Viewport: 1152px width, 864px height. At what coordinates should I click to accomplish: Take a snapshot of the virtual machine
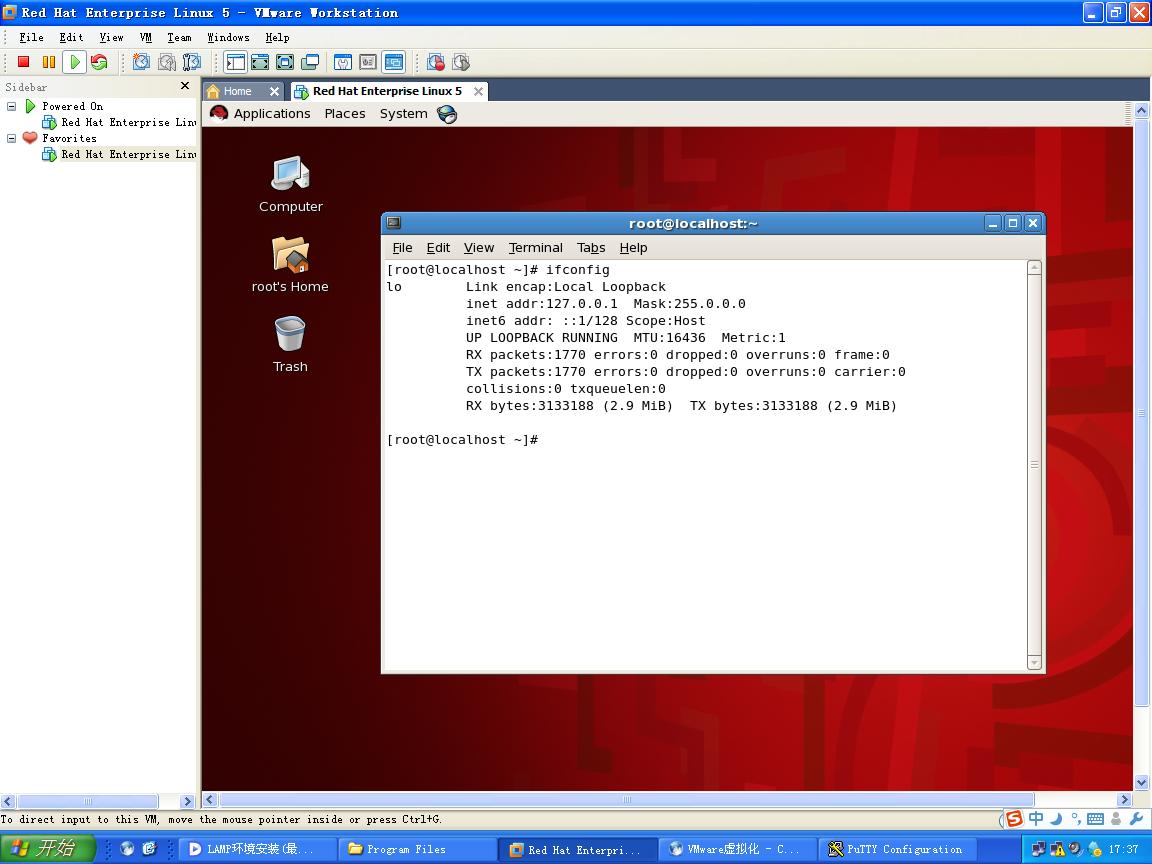(x=141, y=62)
